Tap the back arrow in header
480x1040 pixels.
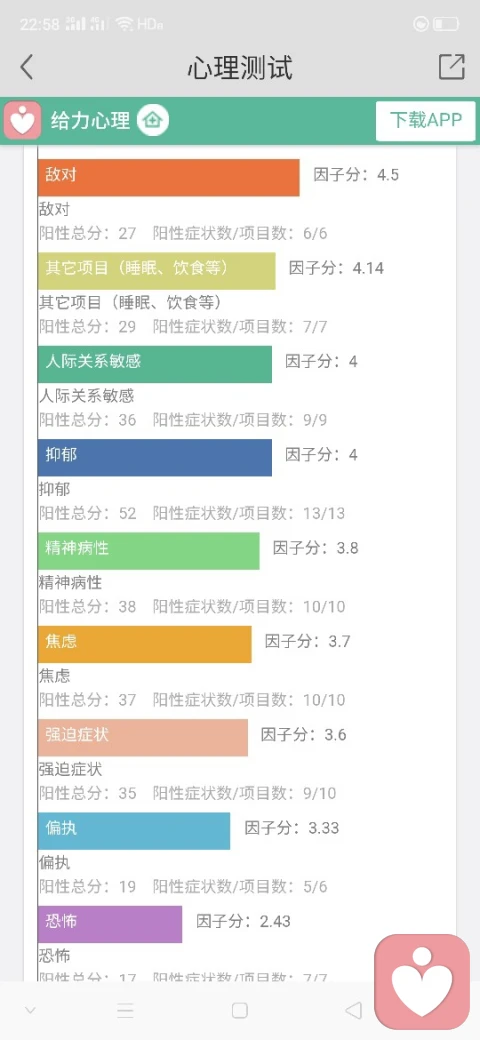point(27,67)
